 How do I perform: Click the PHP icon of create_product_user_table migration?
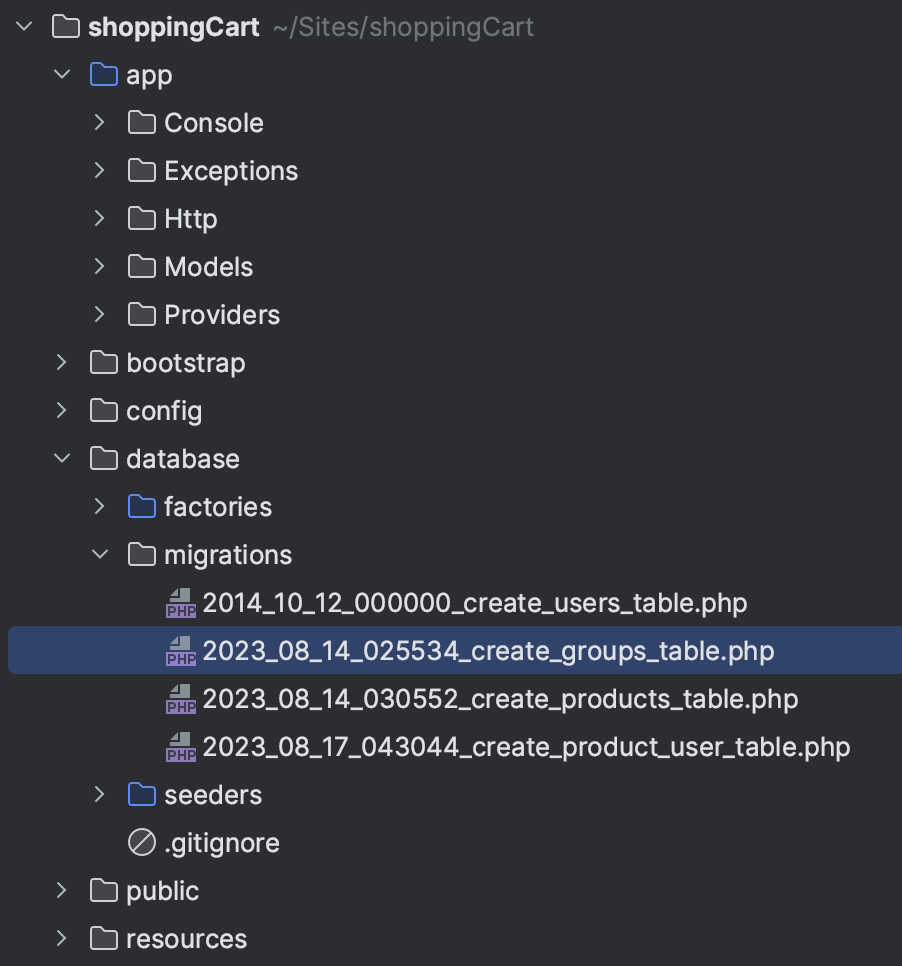[181, 747]
